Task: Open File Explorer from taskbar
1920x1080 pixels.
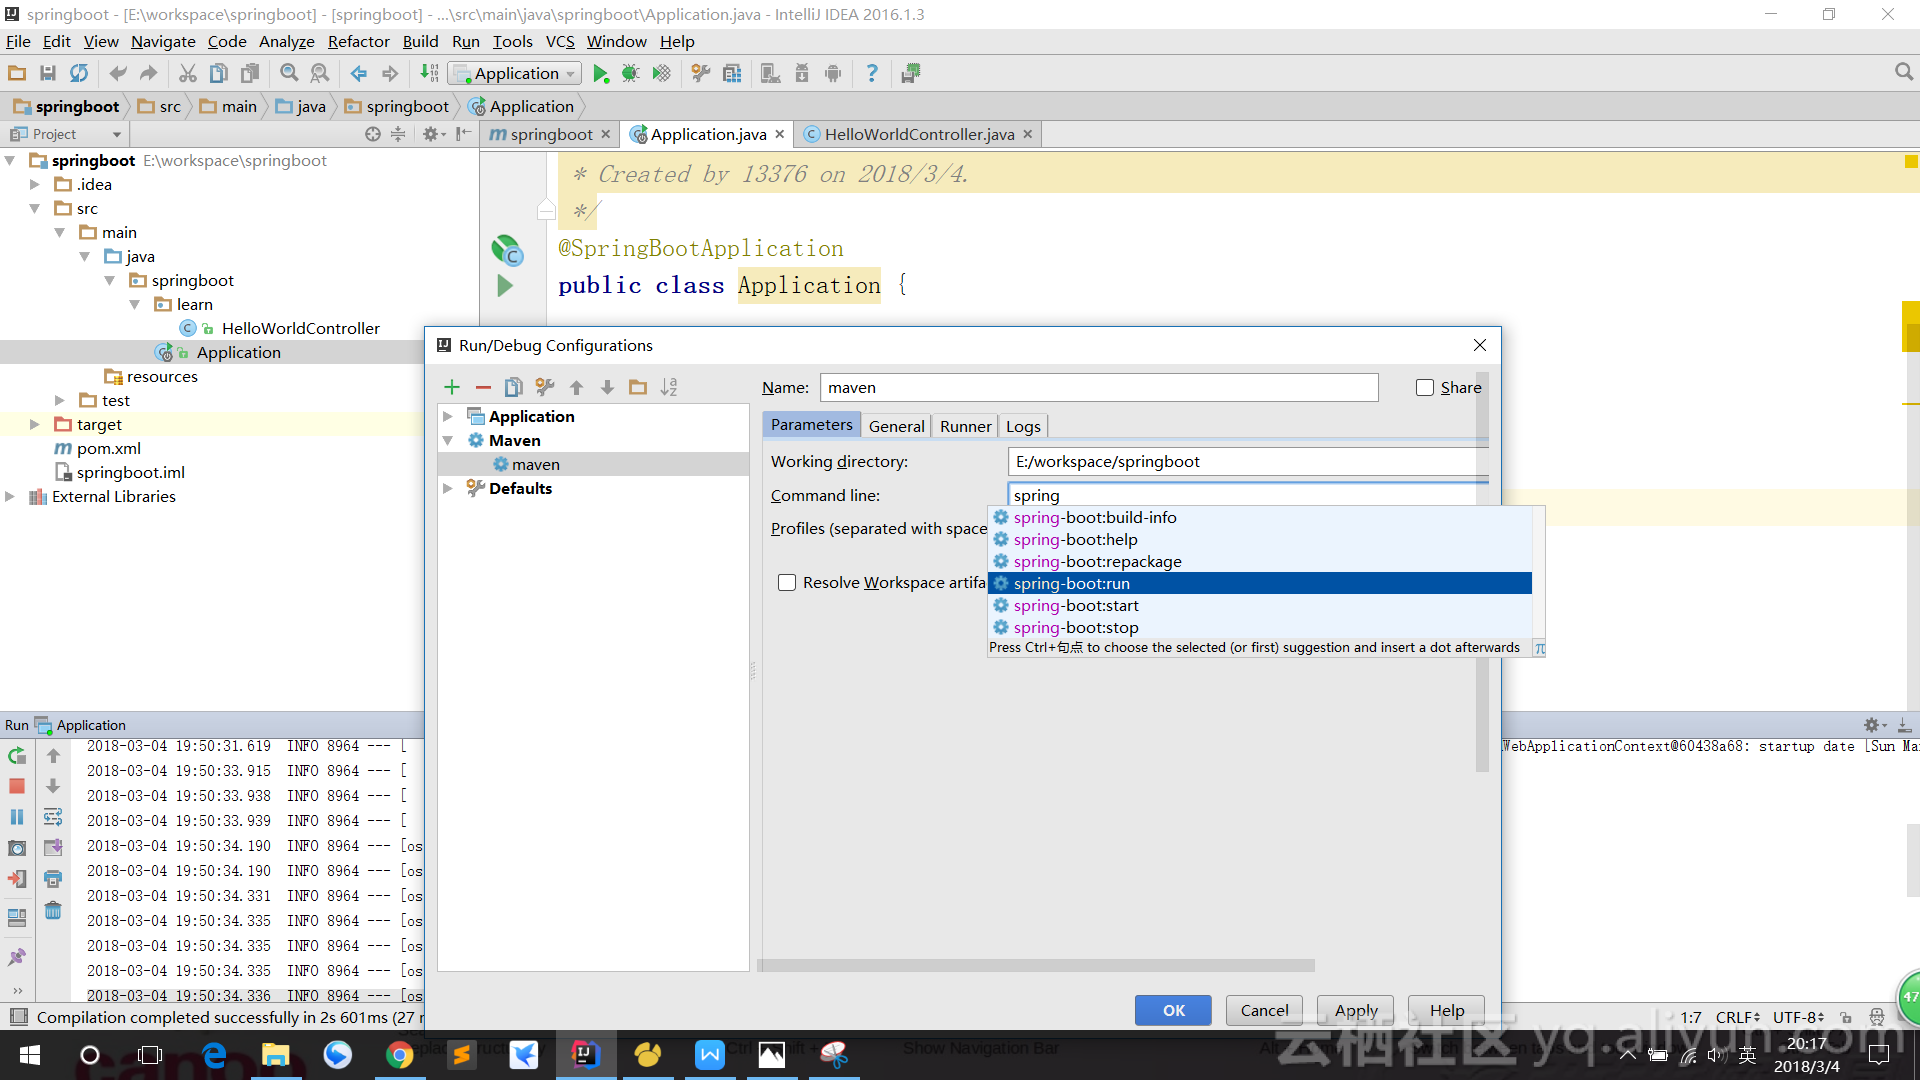Action: [x=275, y=1055]
